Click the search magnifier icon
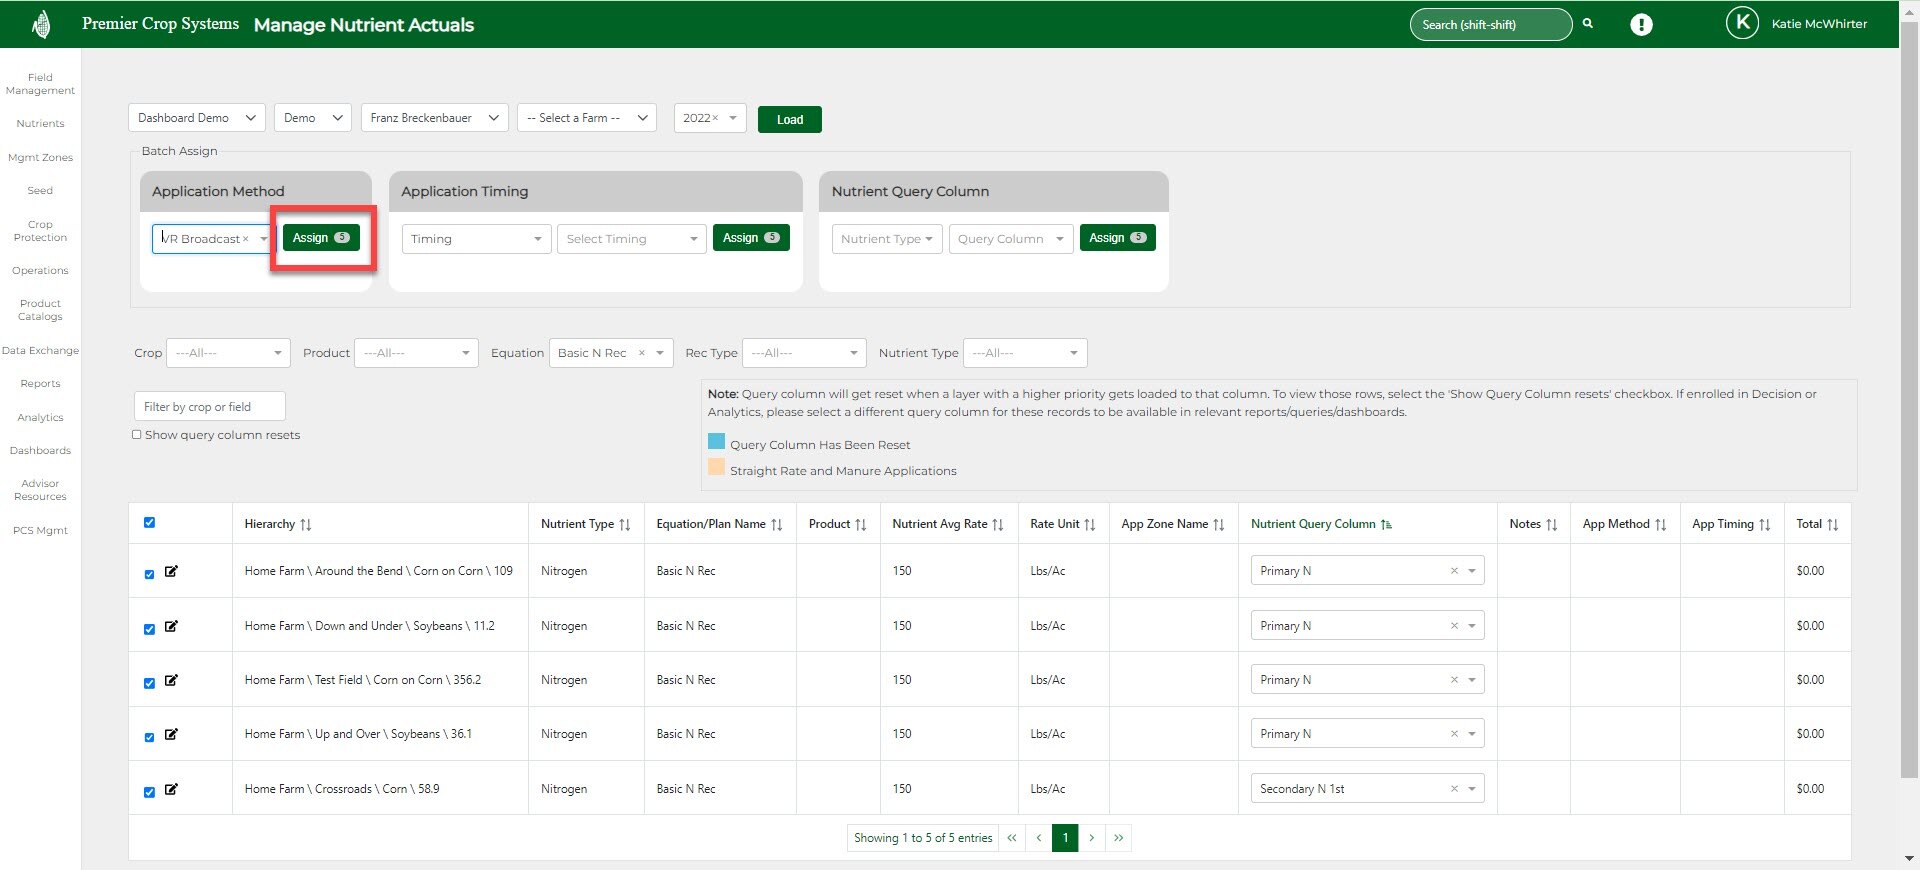 click(x=1587, y=24)
